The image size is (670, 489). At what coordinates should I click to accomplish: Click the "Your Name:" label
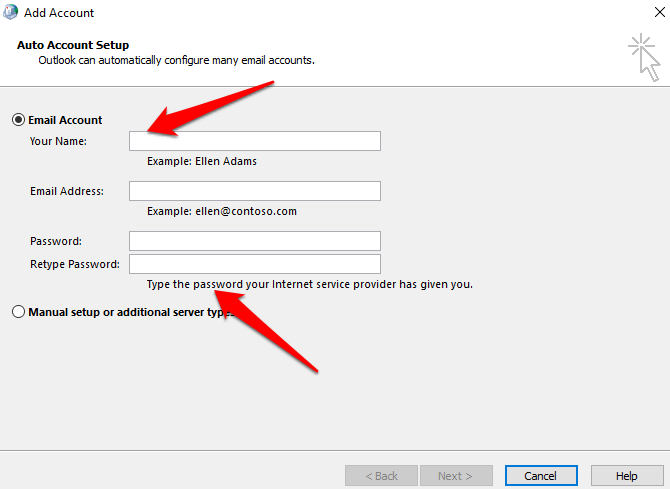click(58, 141)
